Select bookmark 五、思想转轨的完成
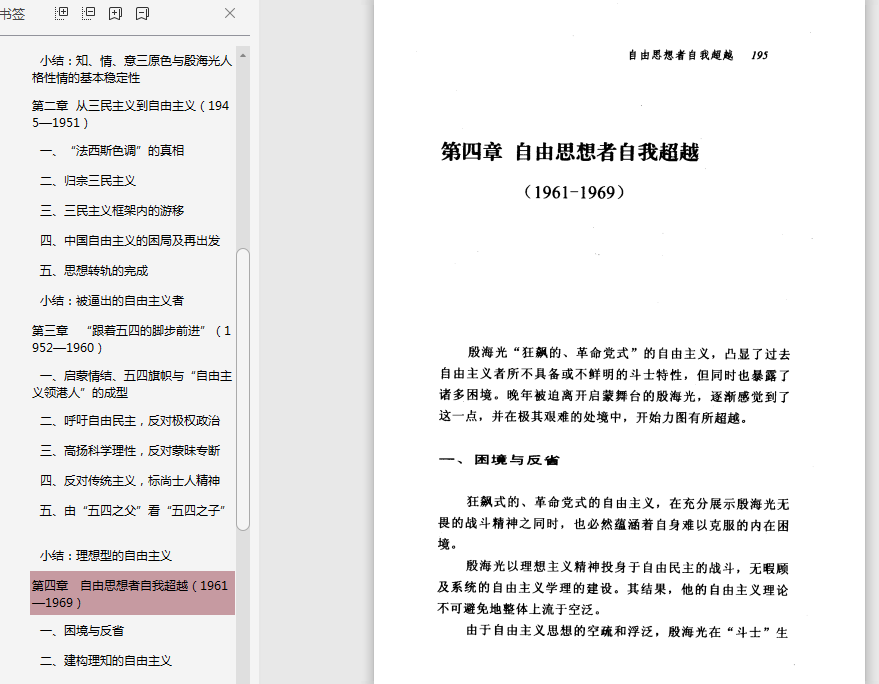 pyautogui.click(x=94, y=271)
